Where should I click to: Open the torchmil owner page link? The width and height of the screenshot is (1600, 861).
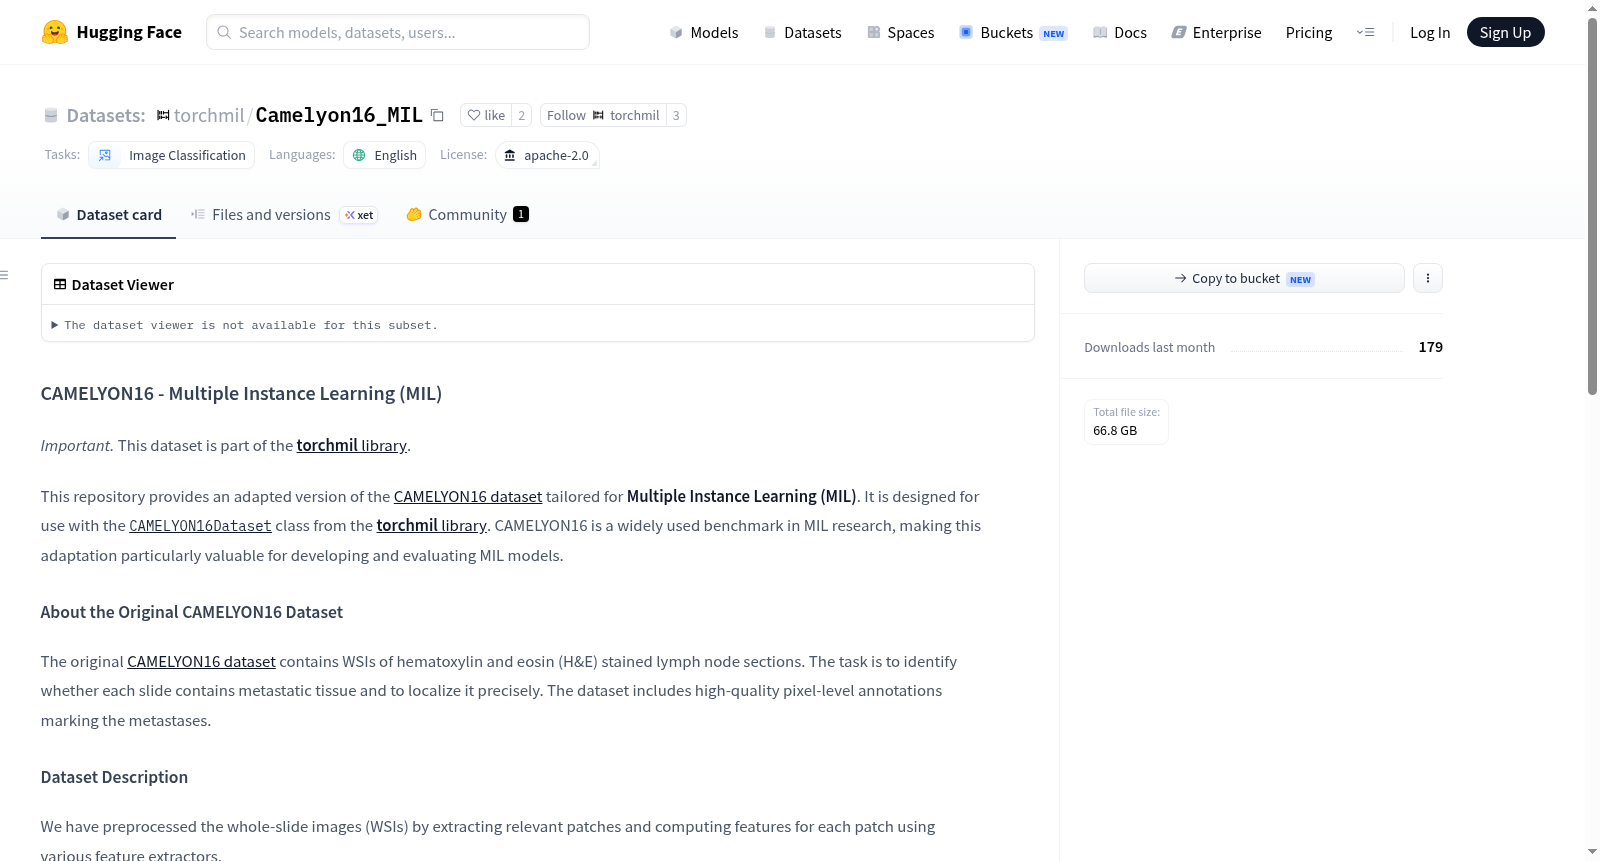[209, 115]
